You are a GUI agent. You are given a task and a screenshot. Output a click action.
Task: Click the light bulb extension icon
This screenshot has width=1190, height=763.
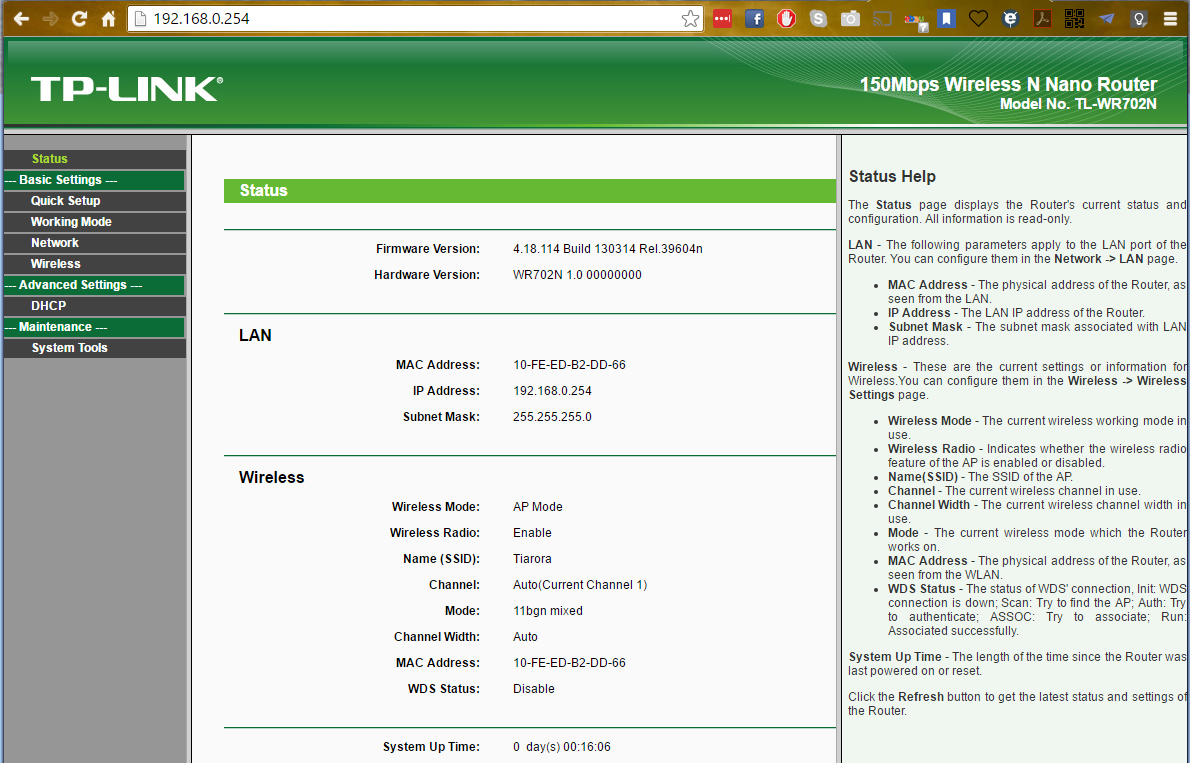(x=1138, y=19)
